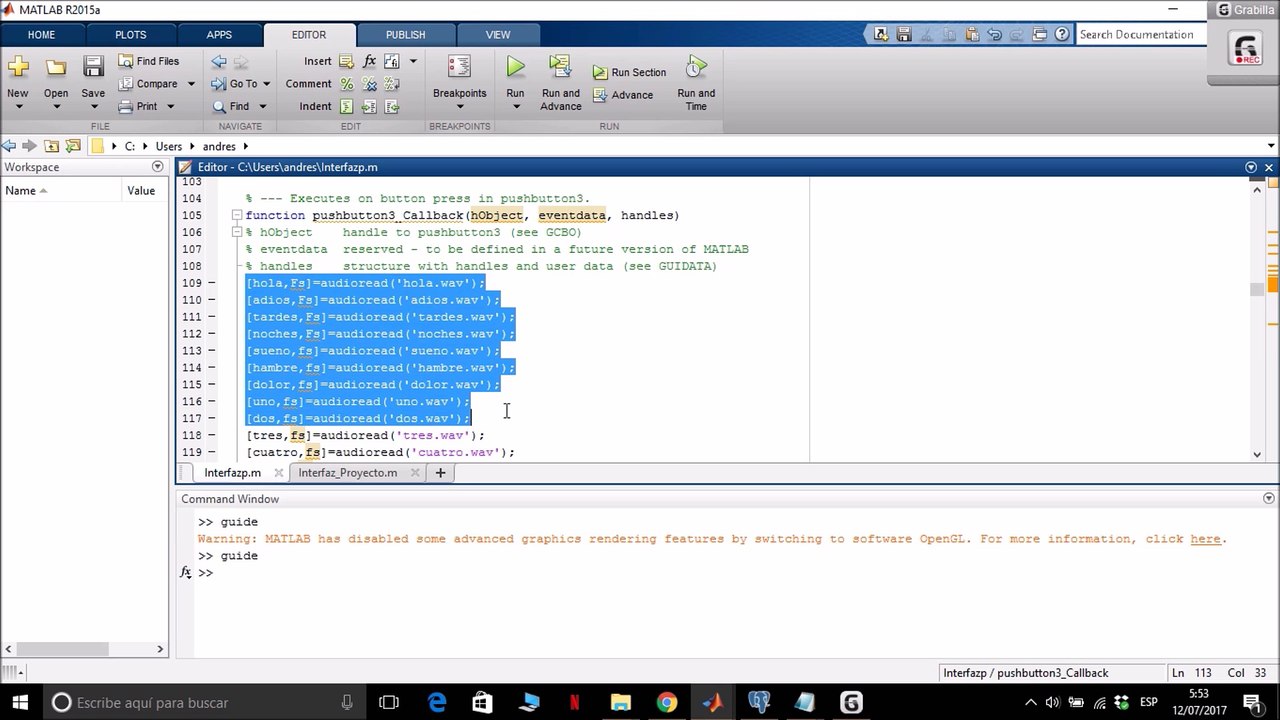Toggle breakpoint dash on line 109
This screenshot has width=1280, height=720.
coord(211,283)
